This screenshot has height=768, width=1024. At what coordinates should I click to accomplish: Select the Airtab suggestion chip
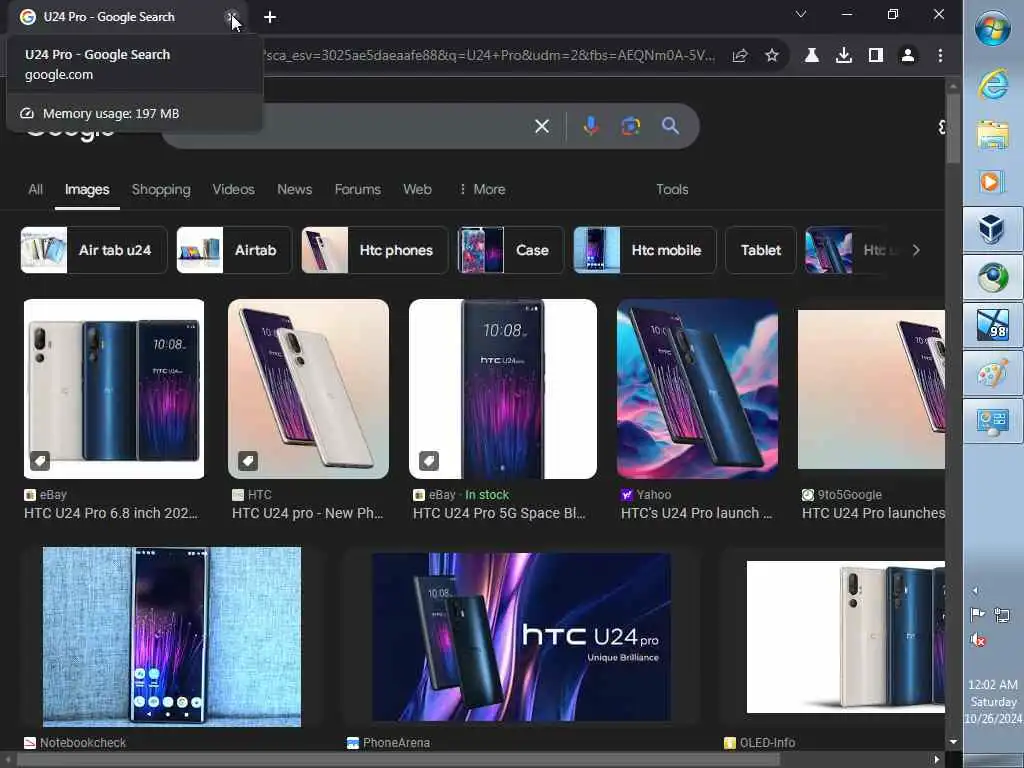point(234,250)
